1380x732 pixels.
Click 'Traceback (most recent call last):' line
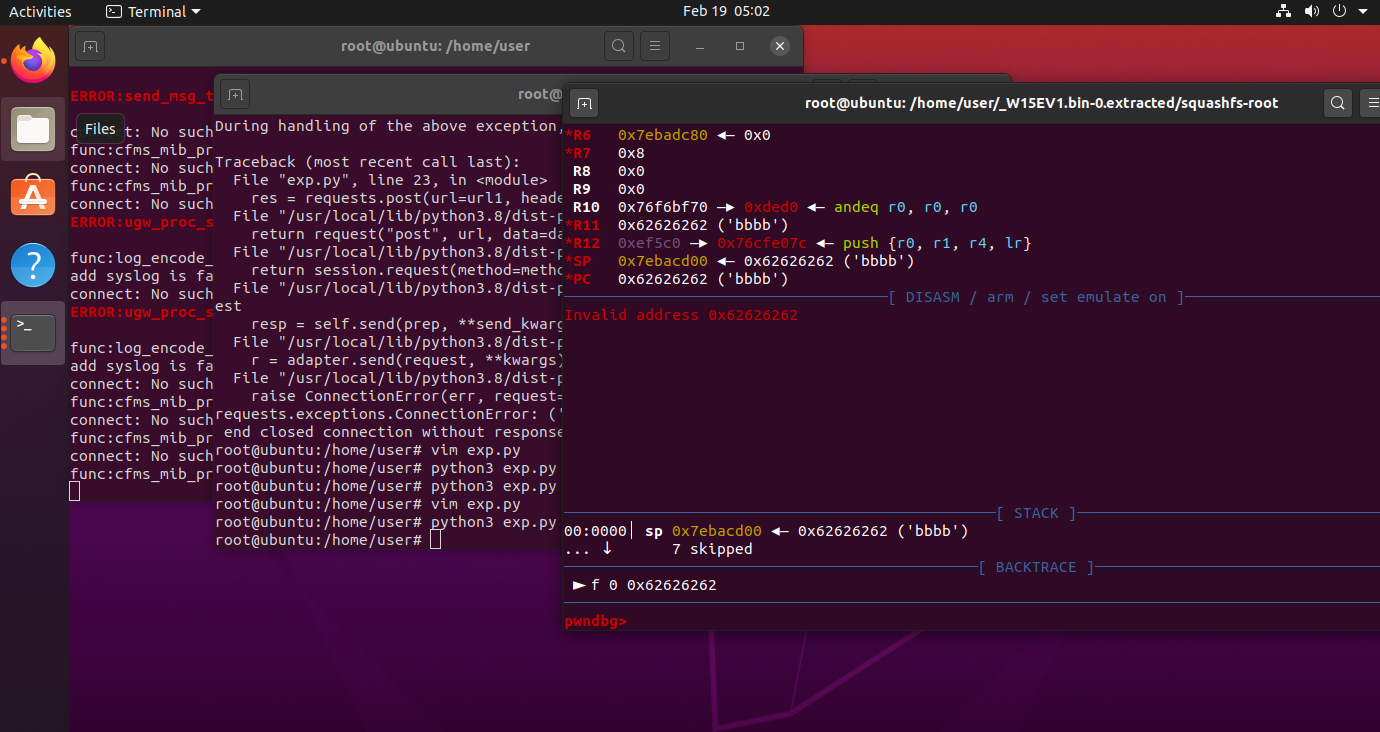coord(367,162)
